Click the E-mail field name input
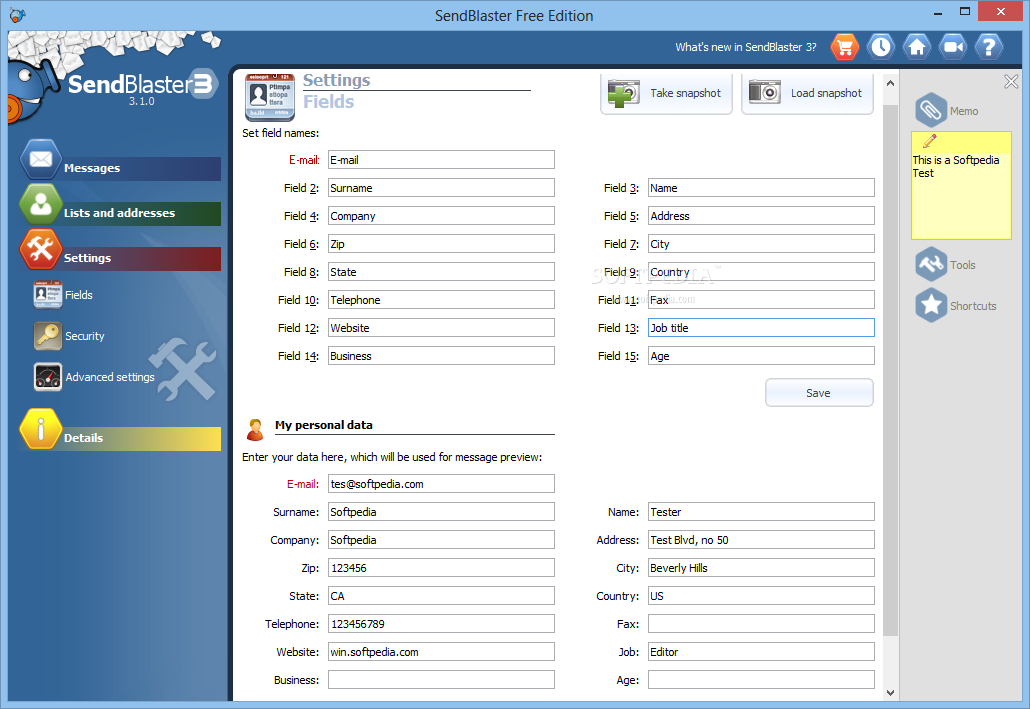 441,160
